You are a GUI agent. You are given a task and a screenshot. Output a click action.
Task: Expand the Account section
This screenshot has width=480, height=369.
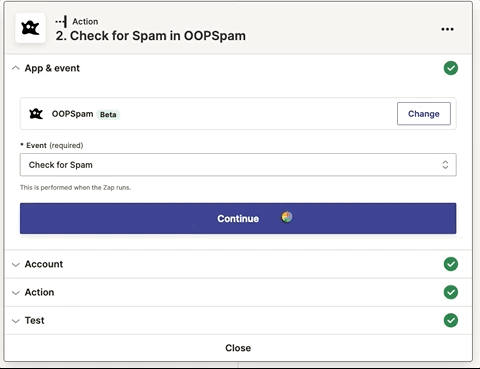pos(16,265)
